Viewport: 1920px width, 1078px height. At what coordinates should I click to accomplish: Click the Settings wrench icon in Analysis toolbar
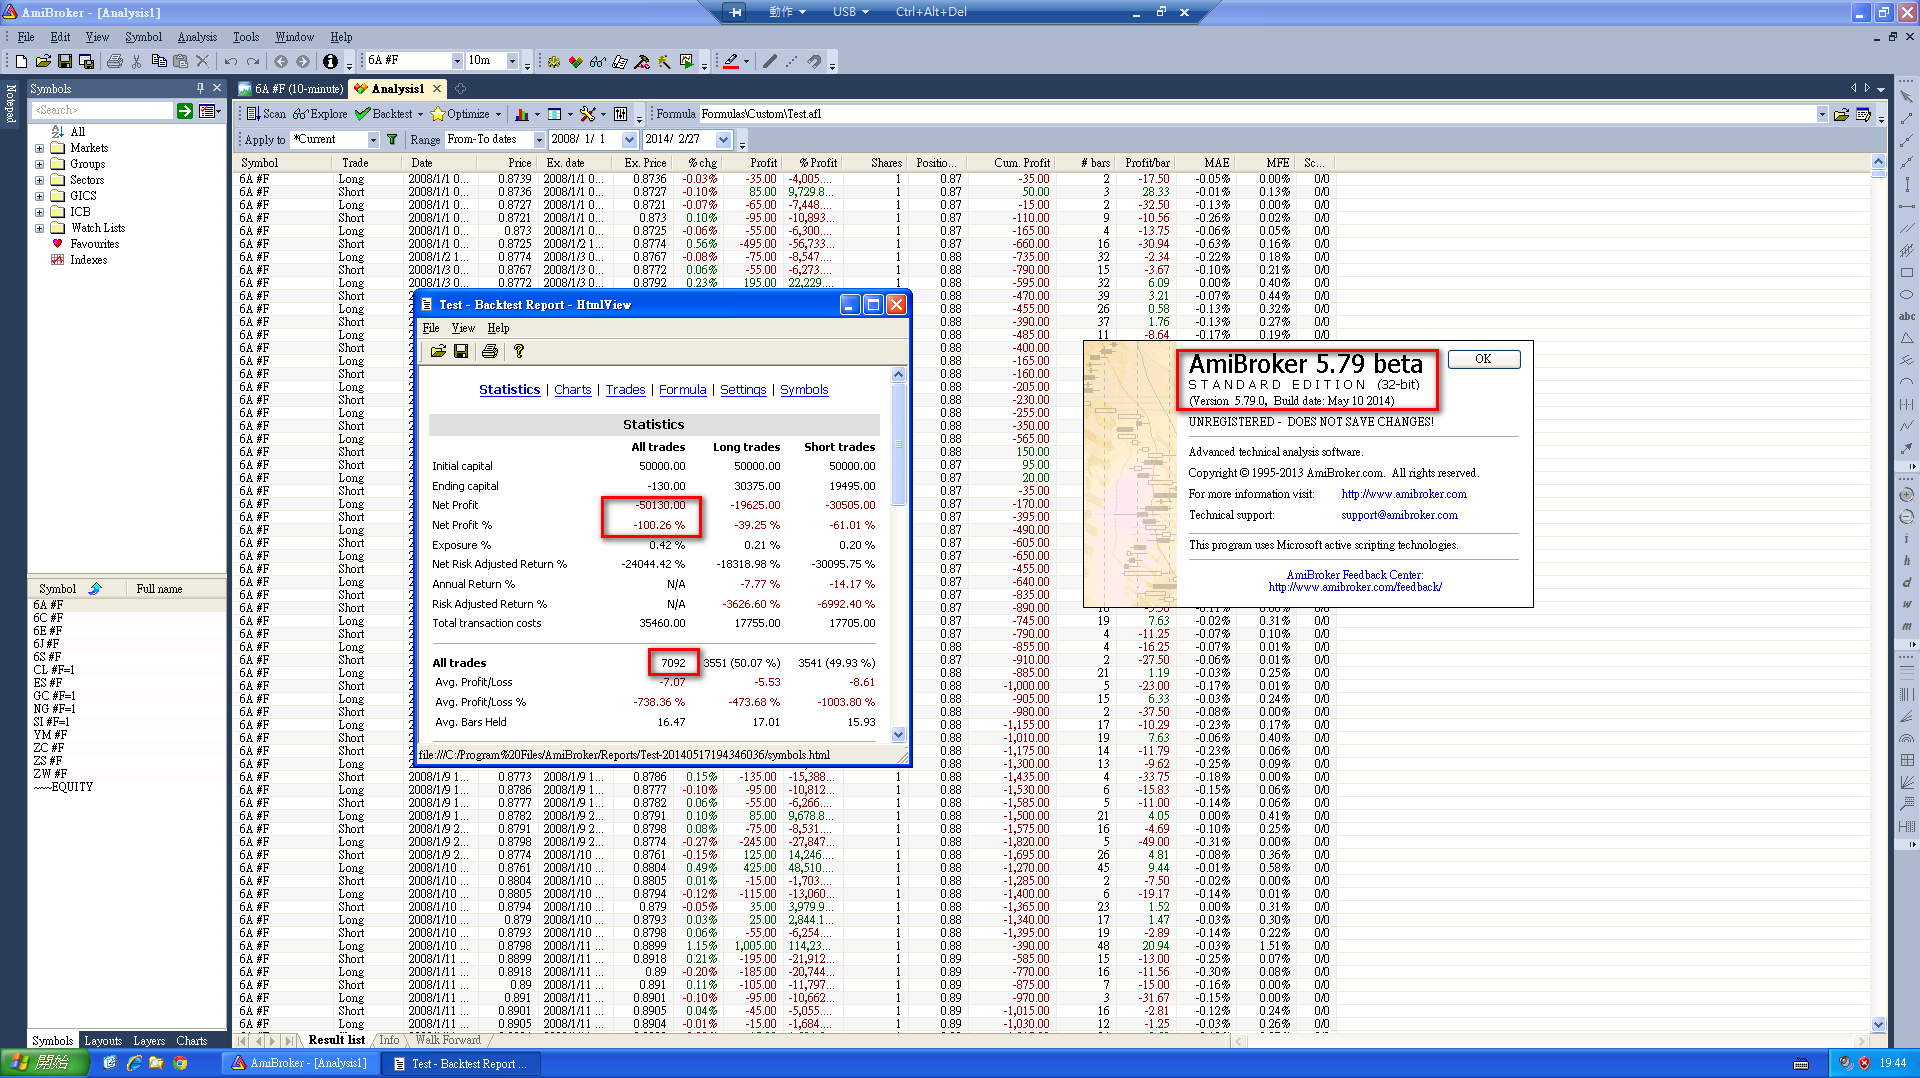[587, 114]
